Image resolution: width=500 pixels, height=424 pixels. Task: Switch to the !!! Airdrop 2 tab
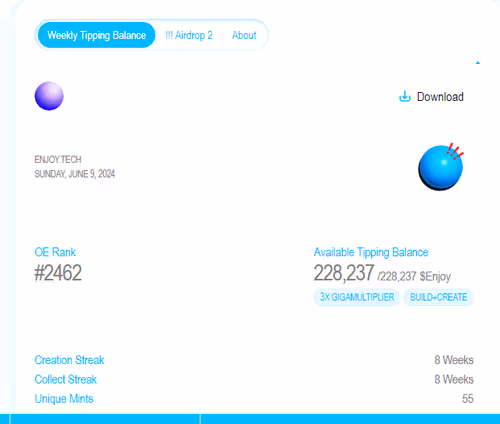[x=189, y=35]
